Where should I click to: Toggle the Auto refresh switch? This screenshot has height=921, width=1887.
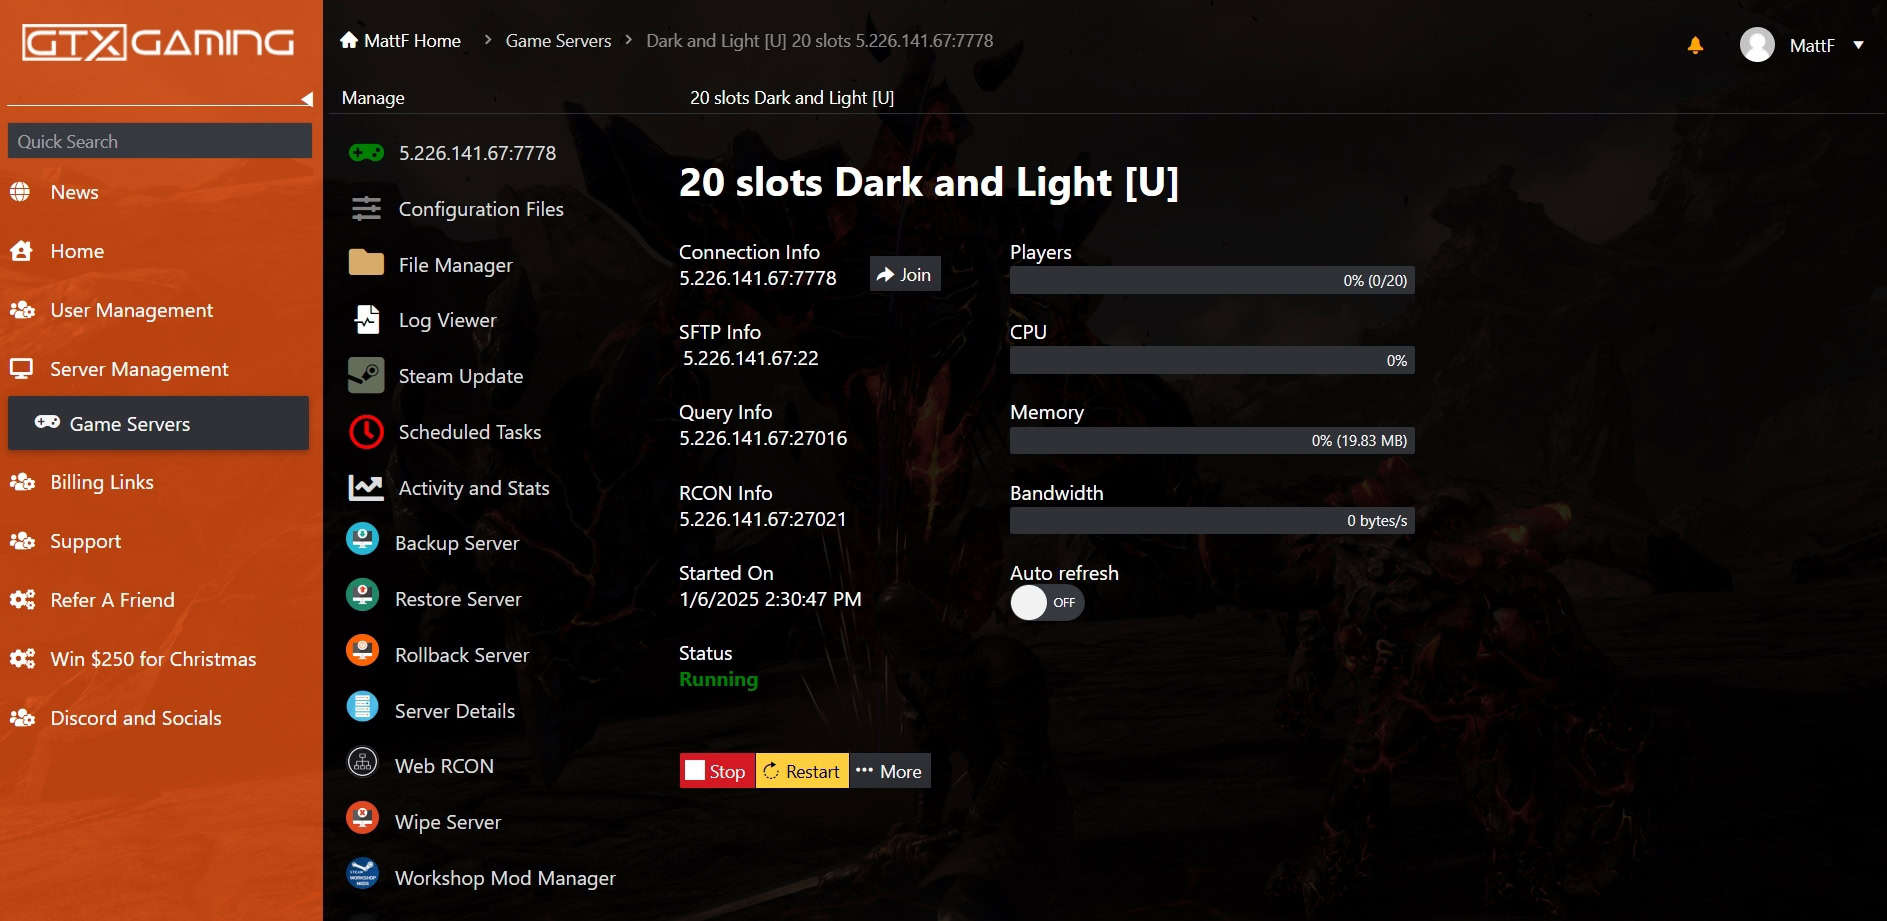[1046, 602]
